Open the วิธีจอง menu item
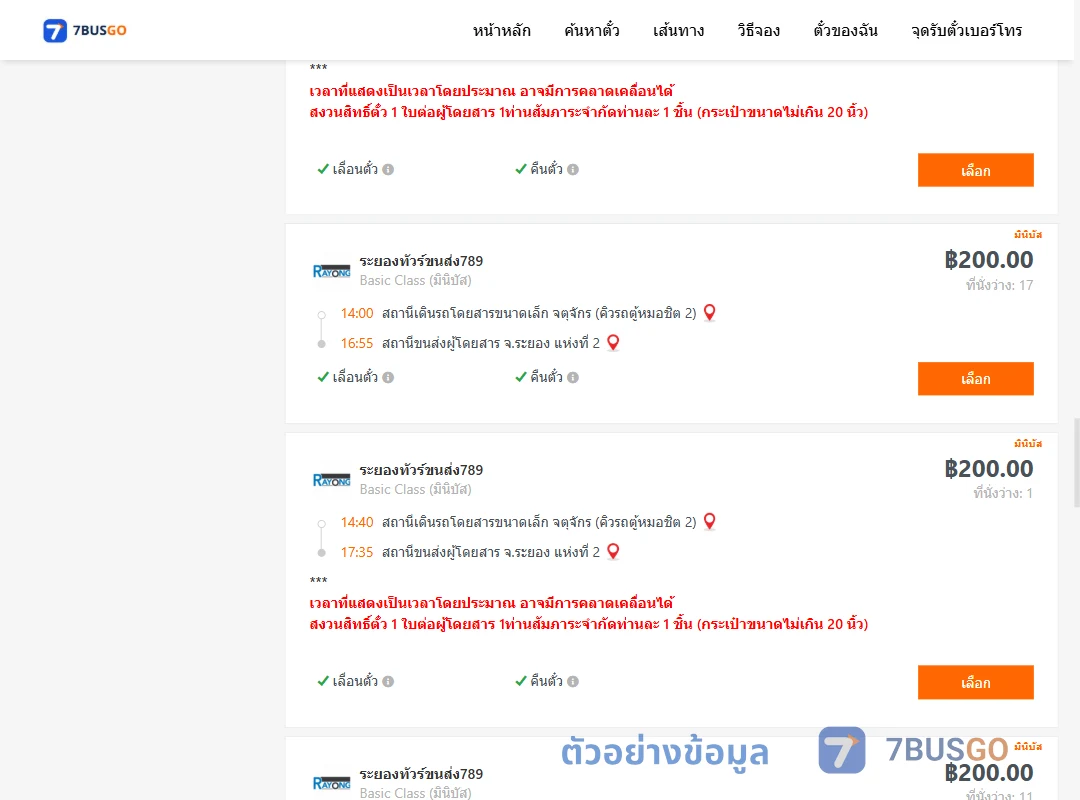The image size is (1080, 800). click(758, 30)
